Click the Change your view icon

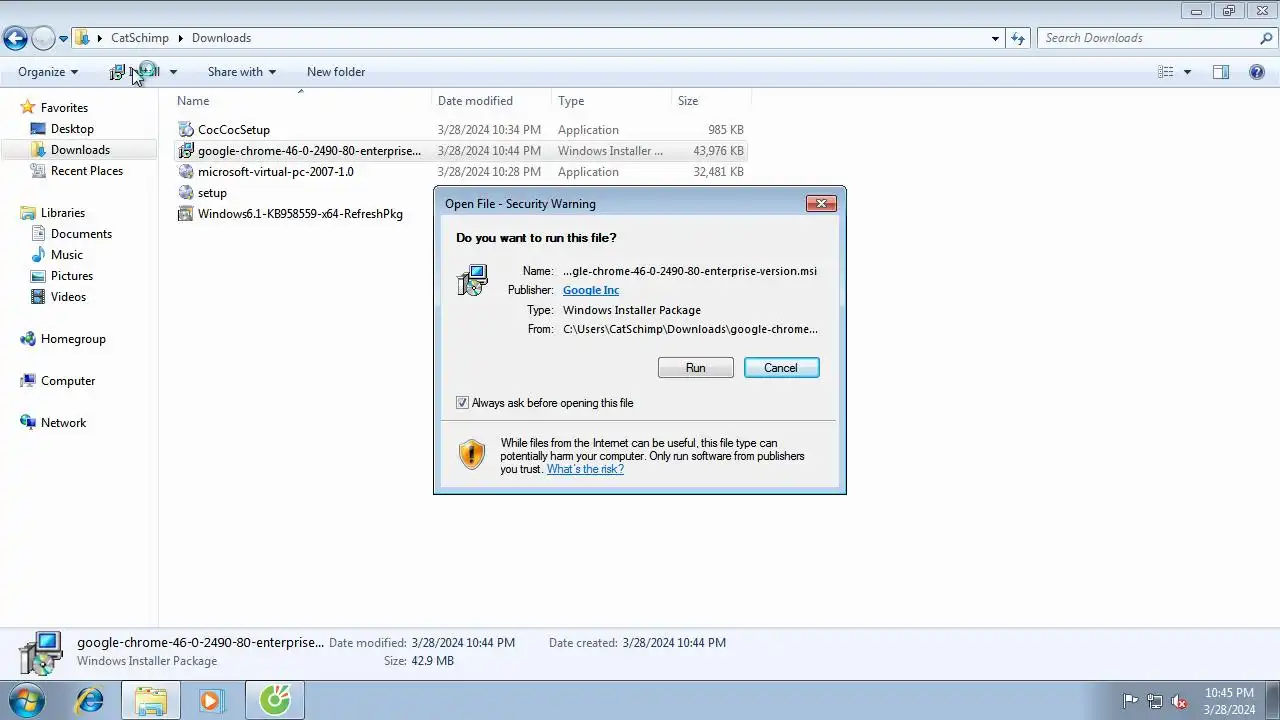click(1166, 72)
